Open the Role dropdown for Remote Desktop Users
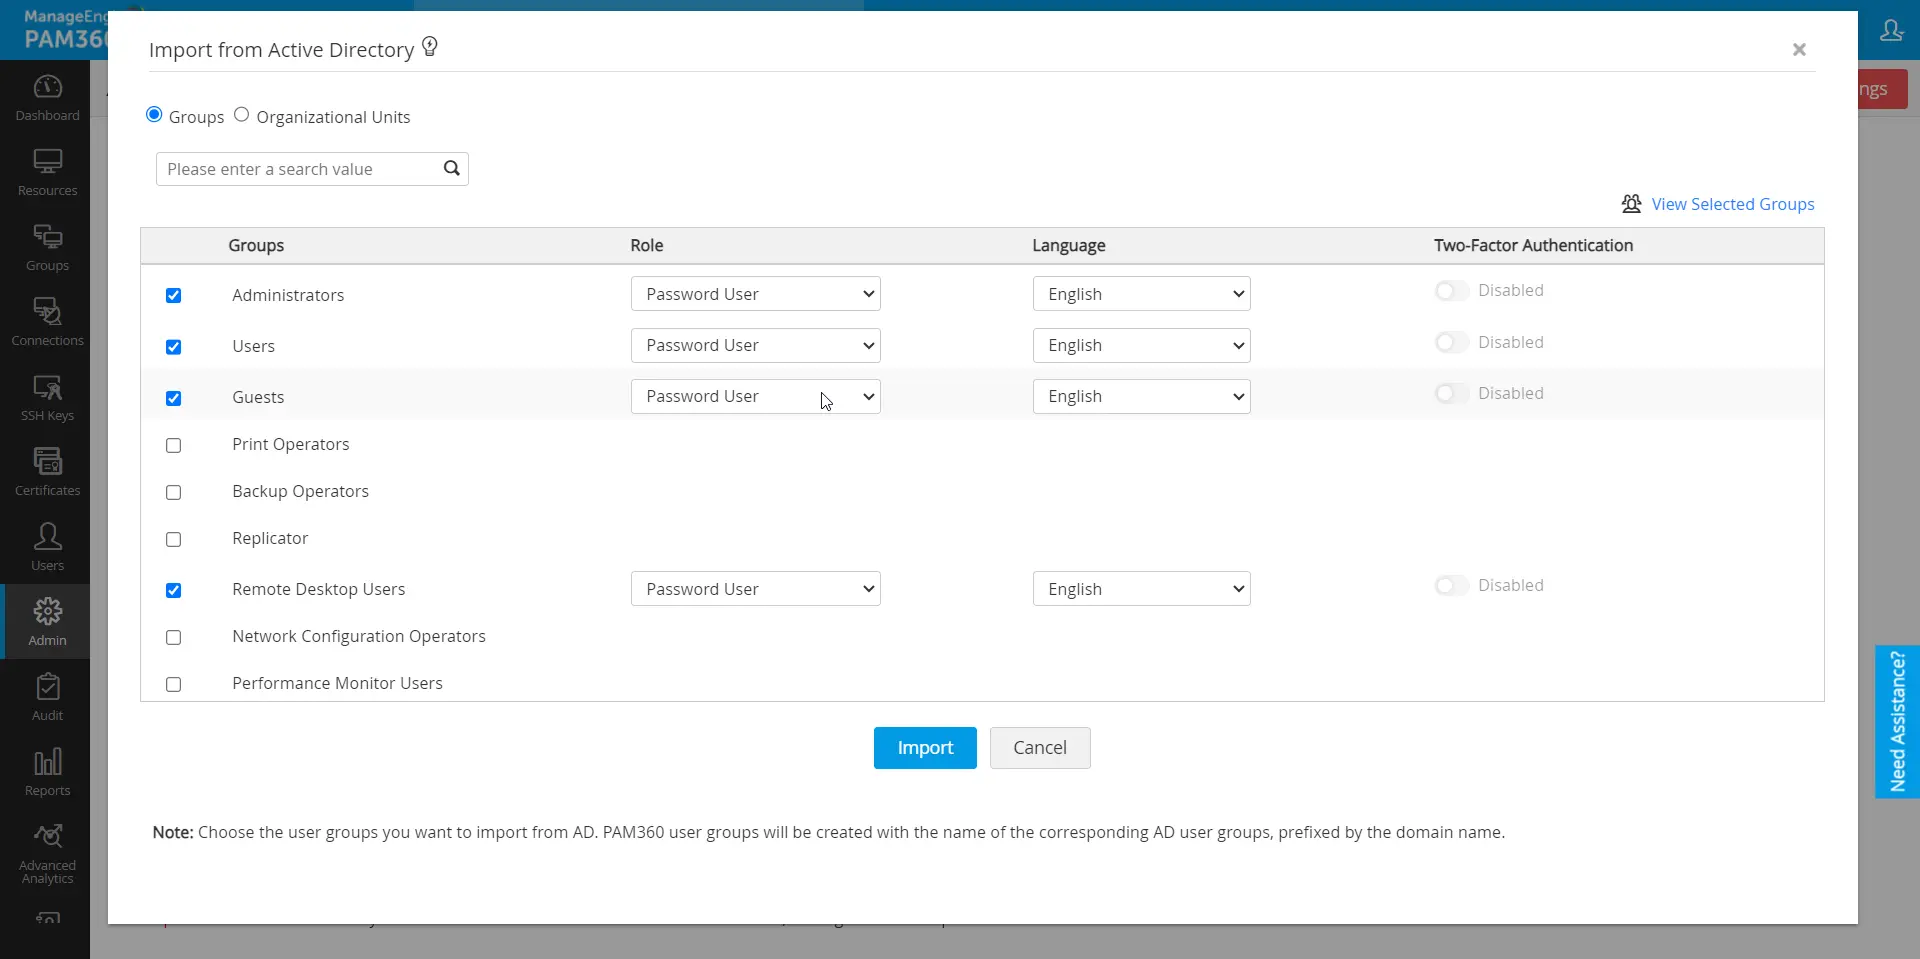 coord(755,588)
